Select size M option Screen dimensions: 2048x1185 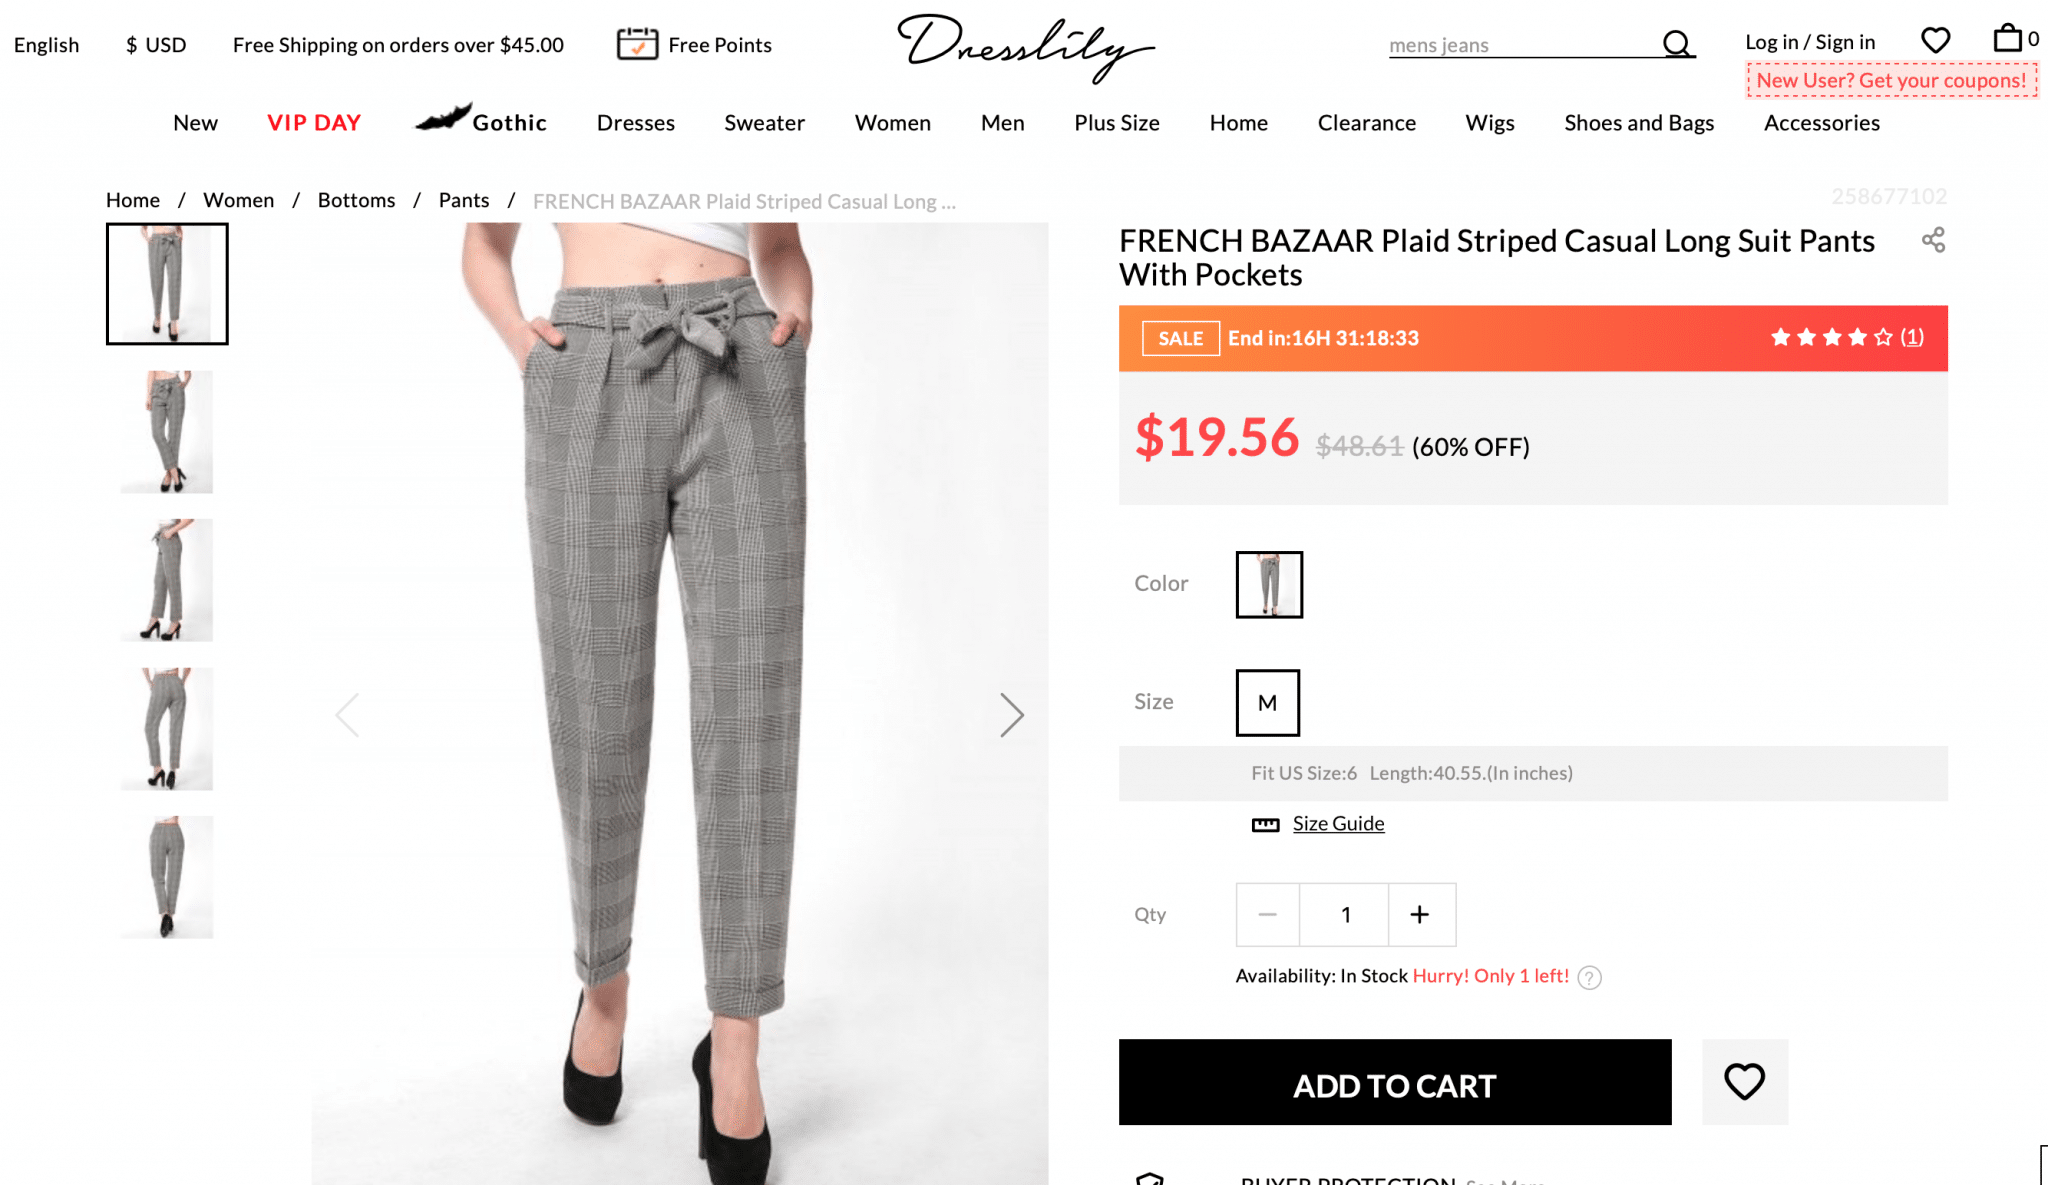pyautogui.click(x=1267, y=703)
